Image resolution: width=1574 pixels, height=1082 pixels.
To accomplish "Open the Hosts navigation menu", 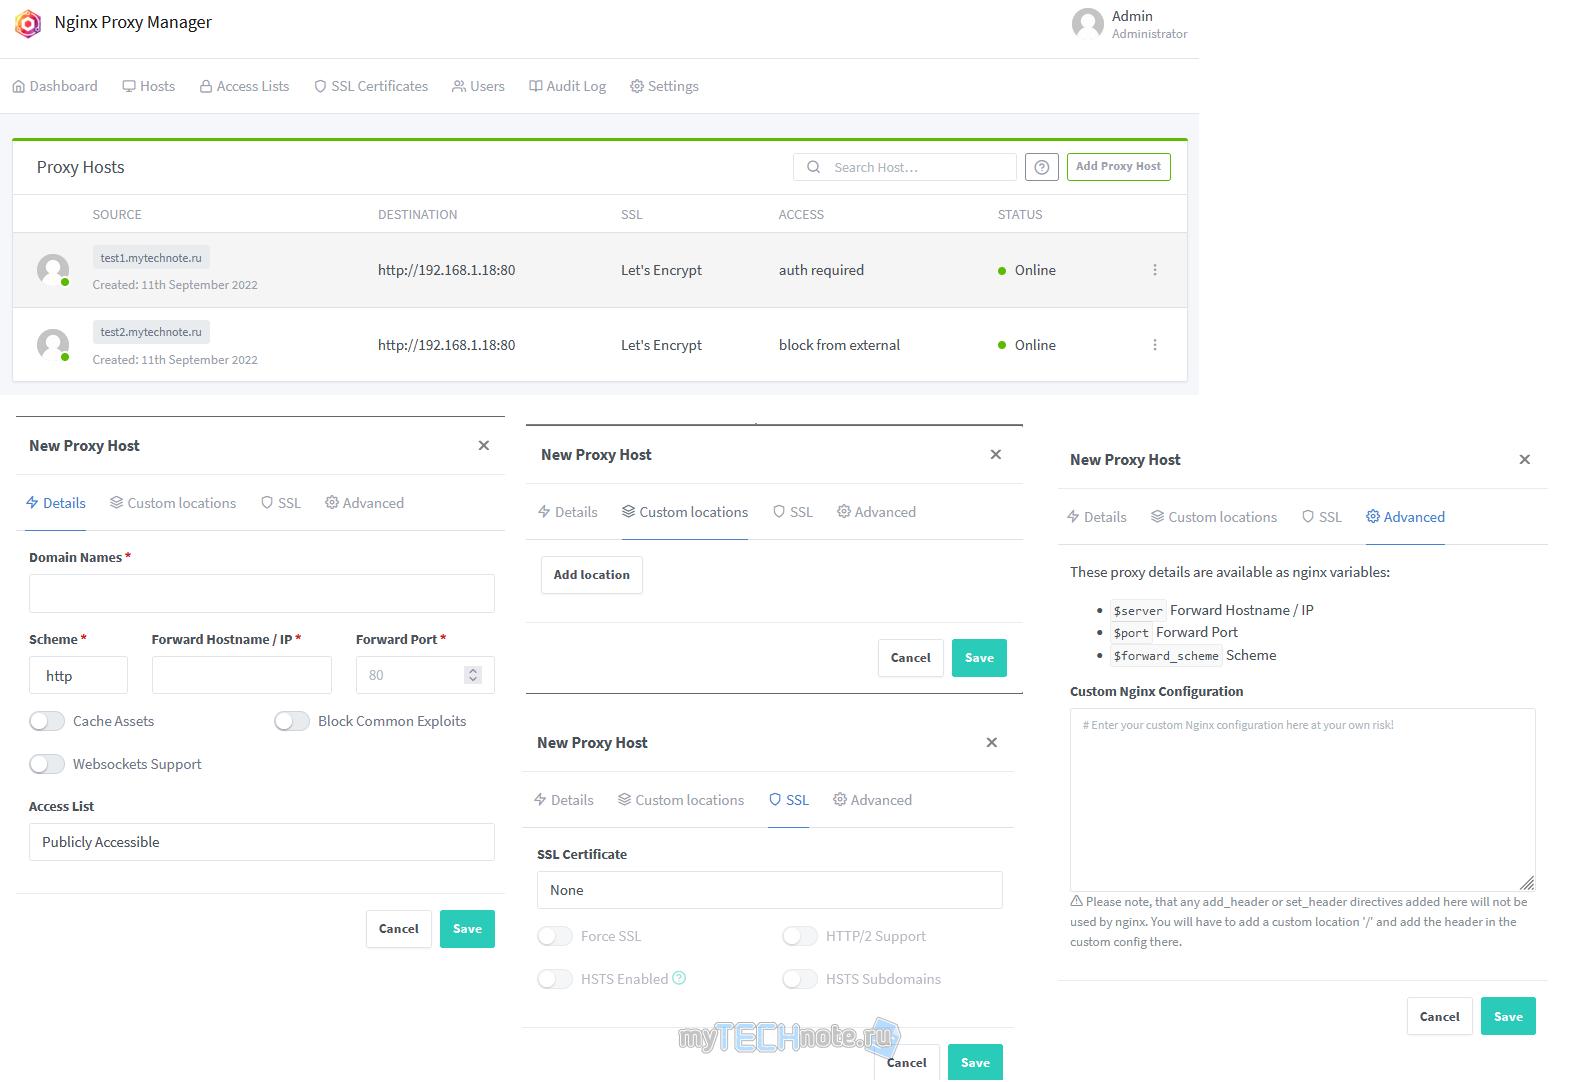I will (x=148, y=86).
